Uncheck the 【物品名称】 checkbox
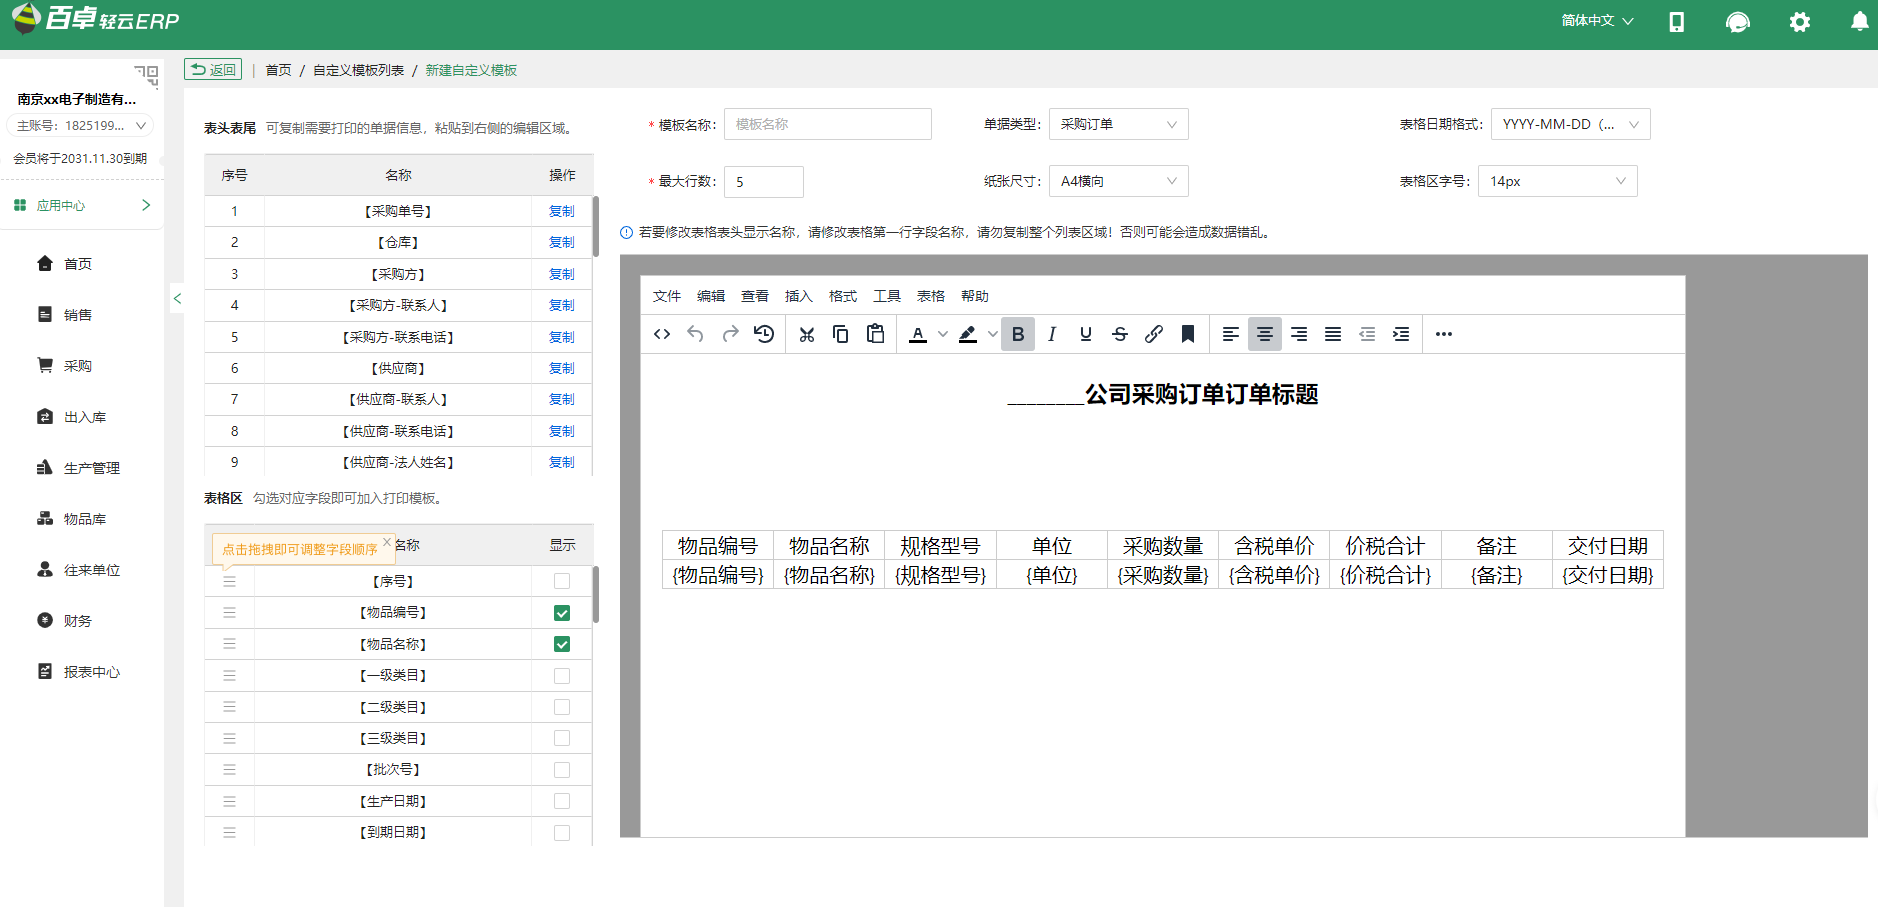The width and height of the screenshot is (1878, 907). click(562, 644)
